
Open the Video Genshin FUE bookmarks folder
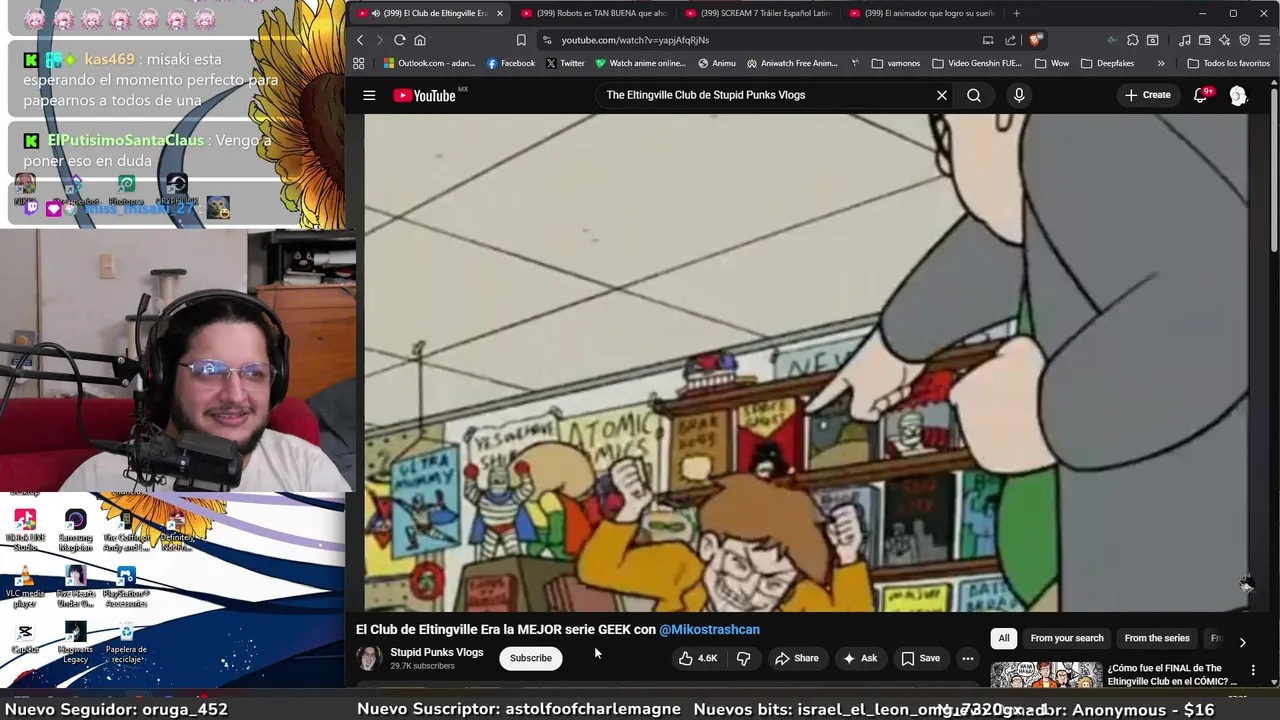(976, 63)
